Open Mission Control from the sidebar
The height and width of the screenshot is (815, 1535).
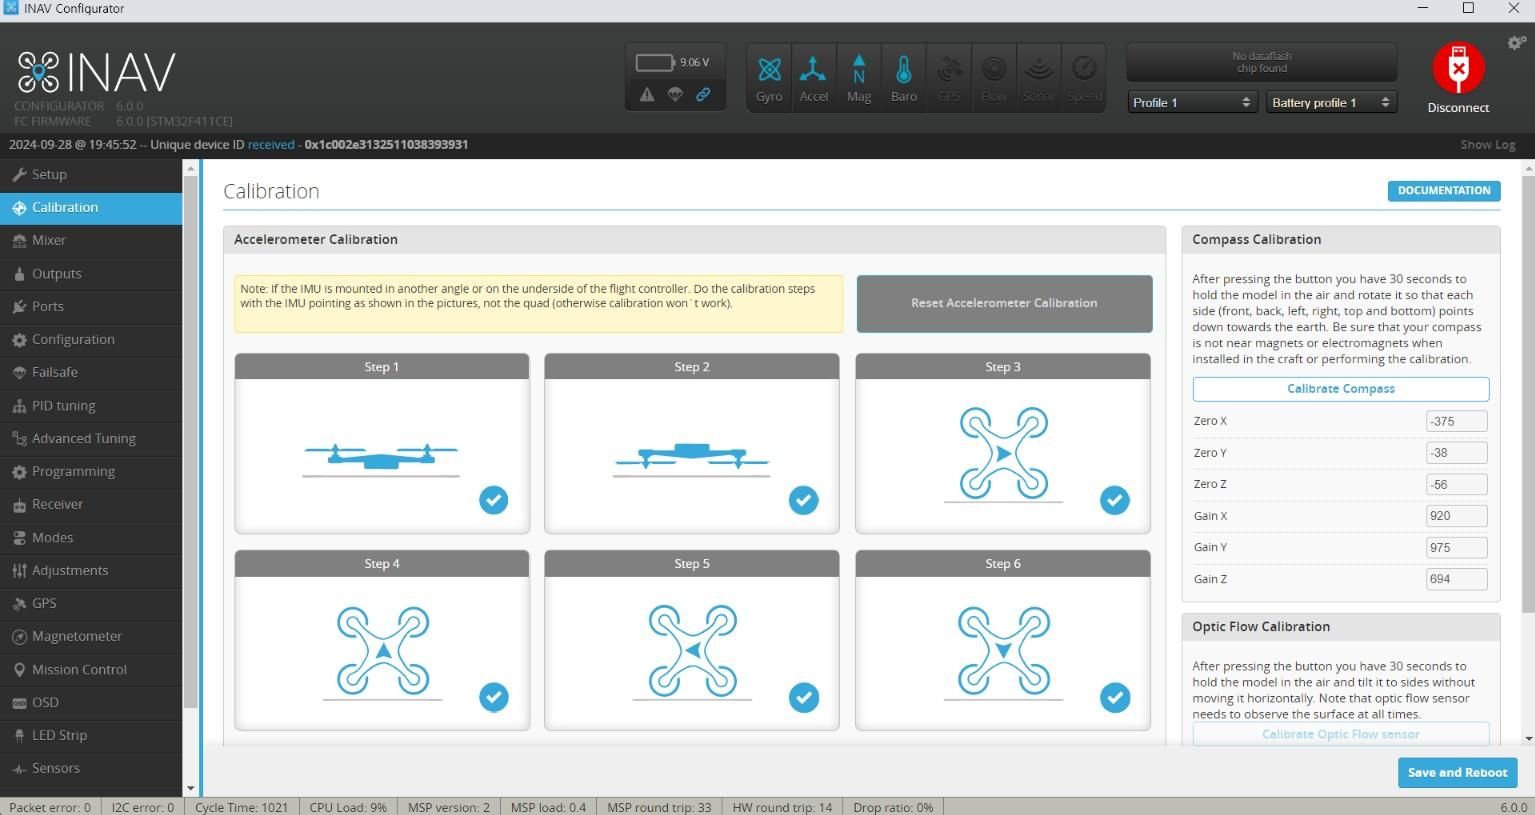click(79, 669)
